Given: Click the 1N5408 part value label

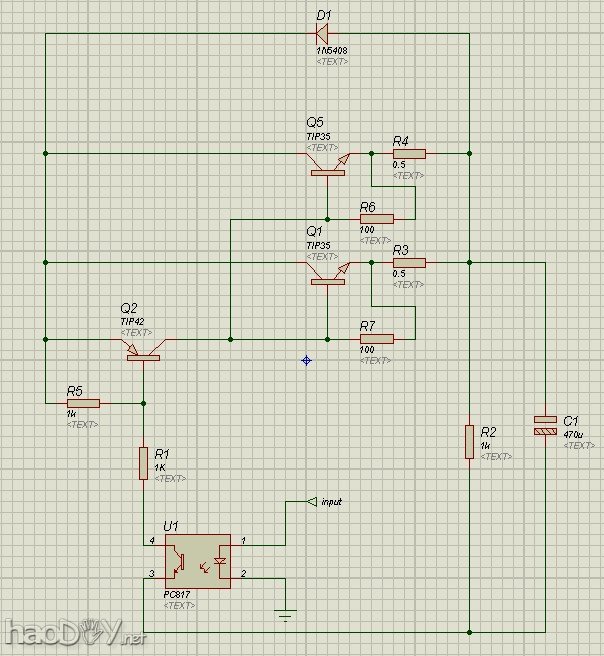Looking at the screenshot, I should pyautogui.click(x=331, y=50).
